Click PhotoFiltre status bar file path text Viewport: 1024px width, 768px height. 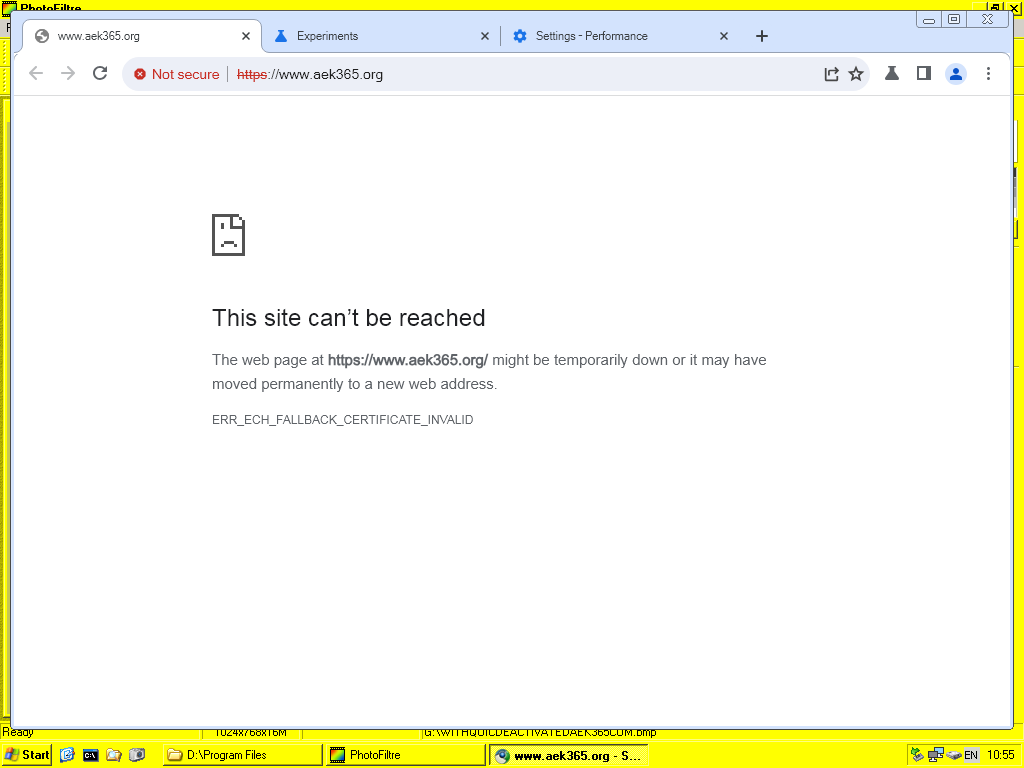coord(540,733)
